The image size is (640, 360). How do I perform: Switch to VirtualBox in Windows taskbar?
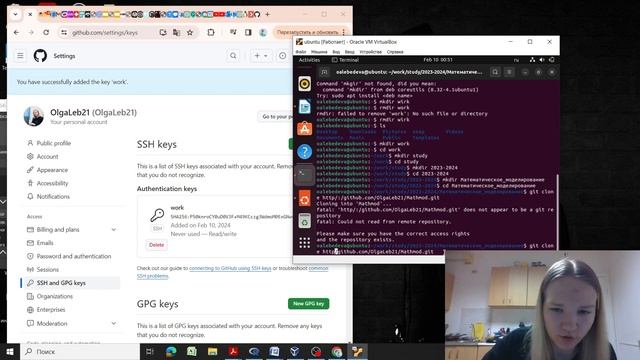point(295,351)
